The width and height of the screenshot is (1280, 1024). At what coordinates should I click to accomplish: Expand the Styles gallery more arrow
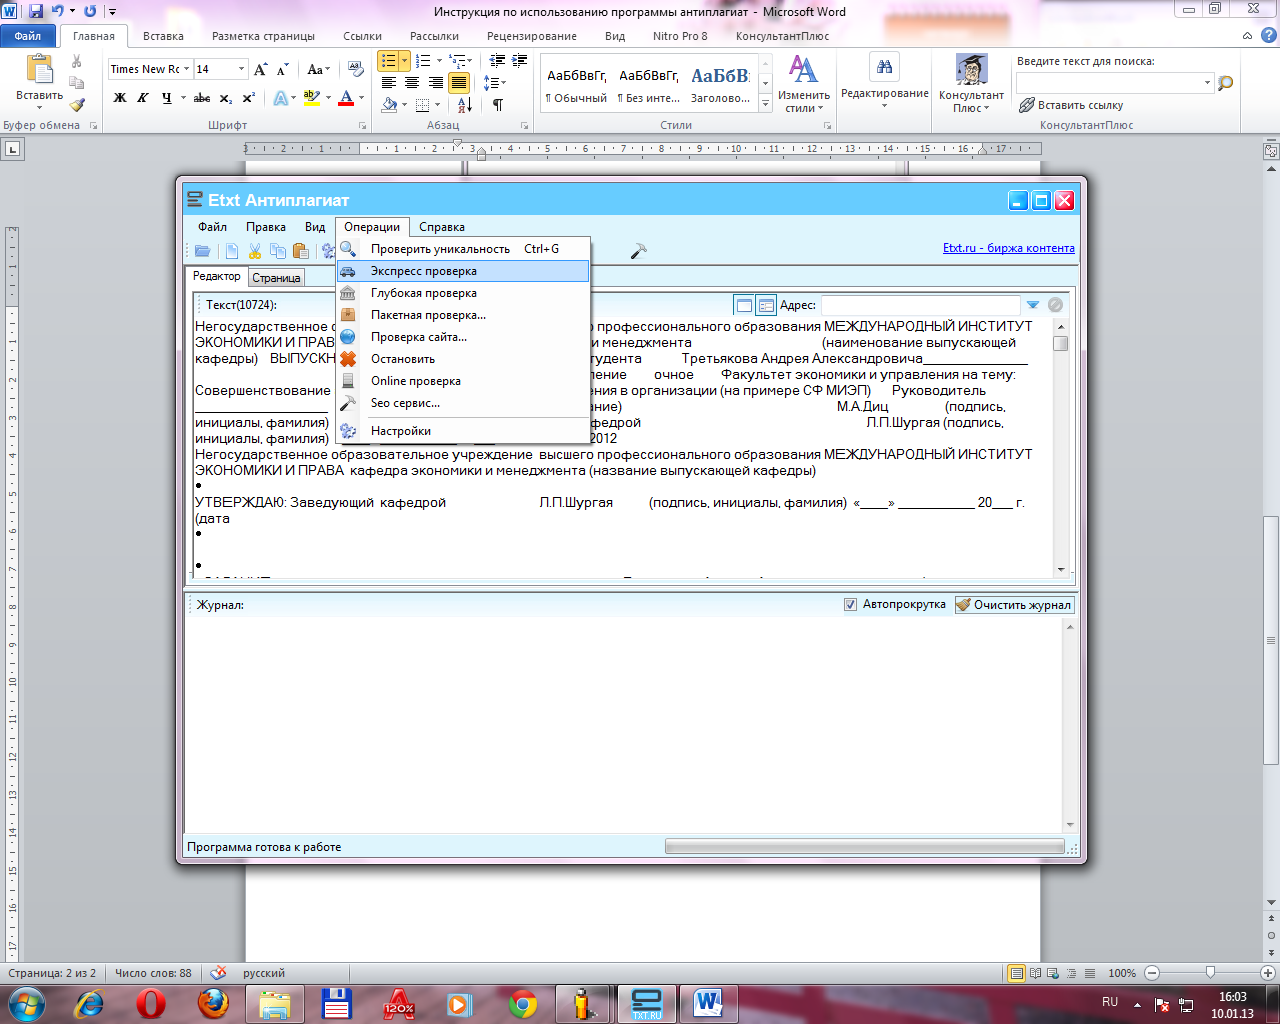point(766,102)
